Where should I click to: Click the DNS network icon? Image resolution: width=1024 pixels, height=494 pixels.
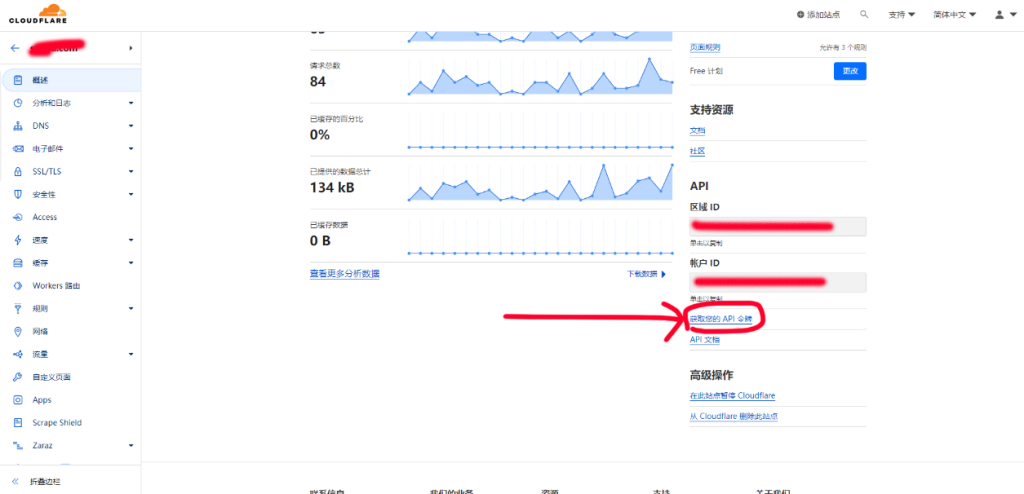18,125
